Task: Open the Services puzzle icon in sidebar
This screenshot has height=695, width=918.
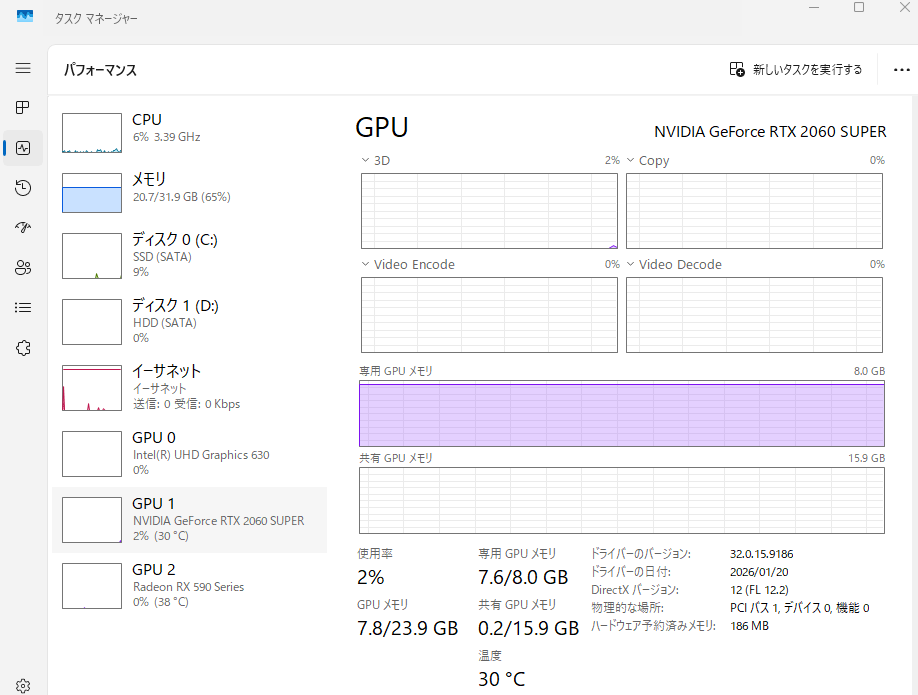Action: (x=23, y=348)
